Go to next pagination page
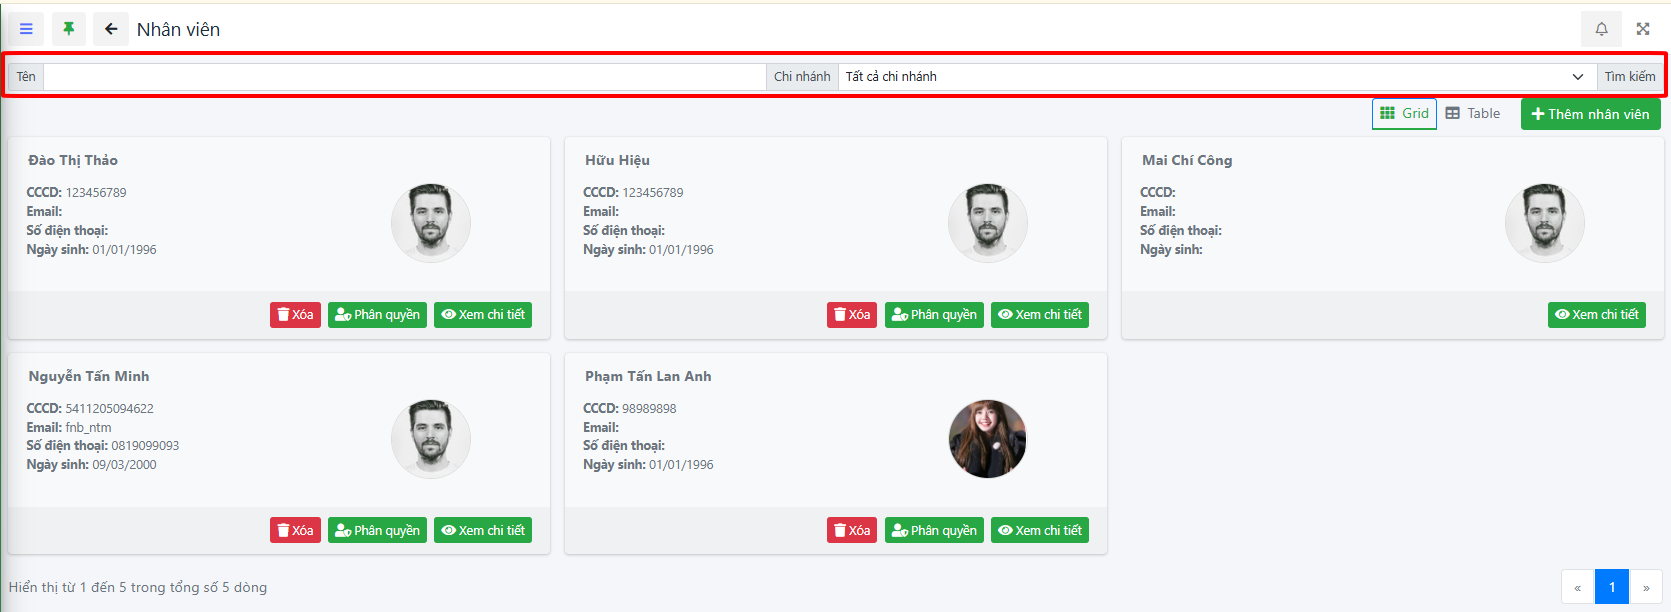This screenshot has height=612, width=1671. (1646, 587)
